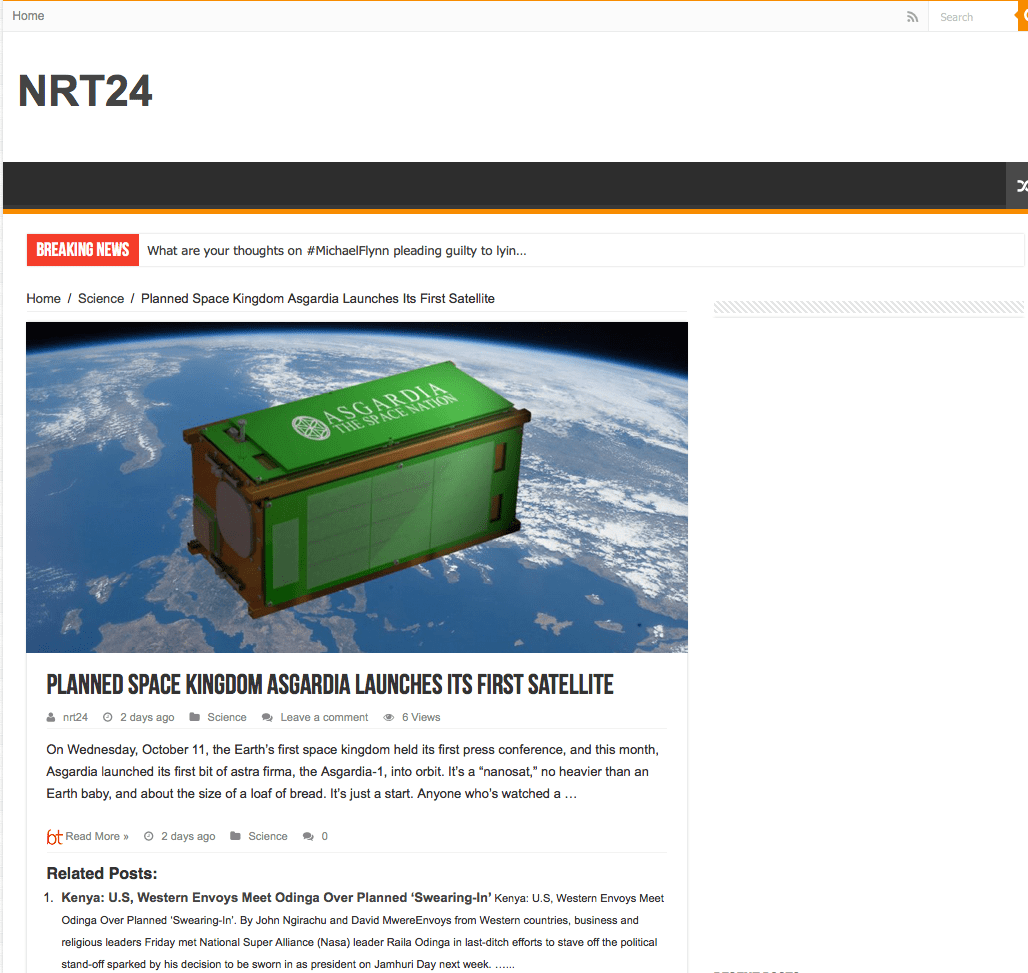Click the eye icon next to 6 Views
The image size is (1028, 973).
389,717
